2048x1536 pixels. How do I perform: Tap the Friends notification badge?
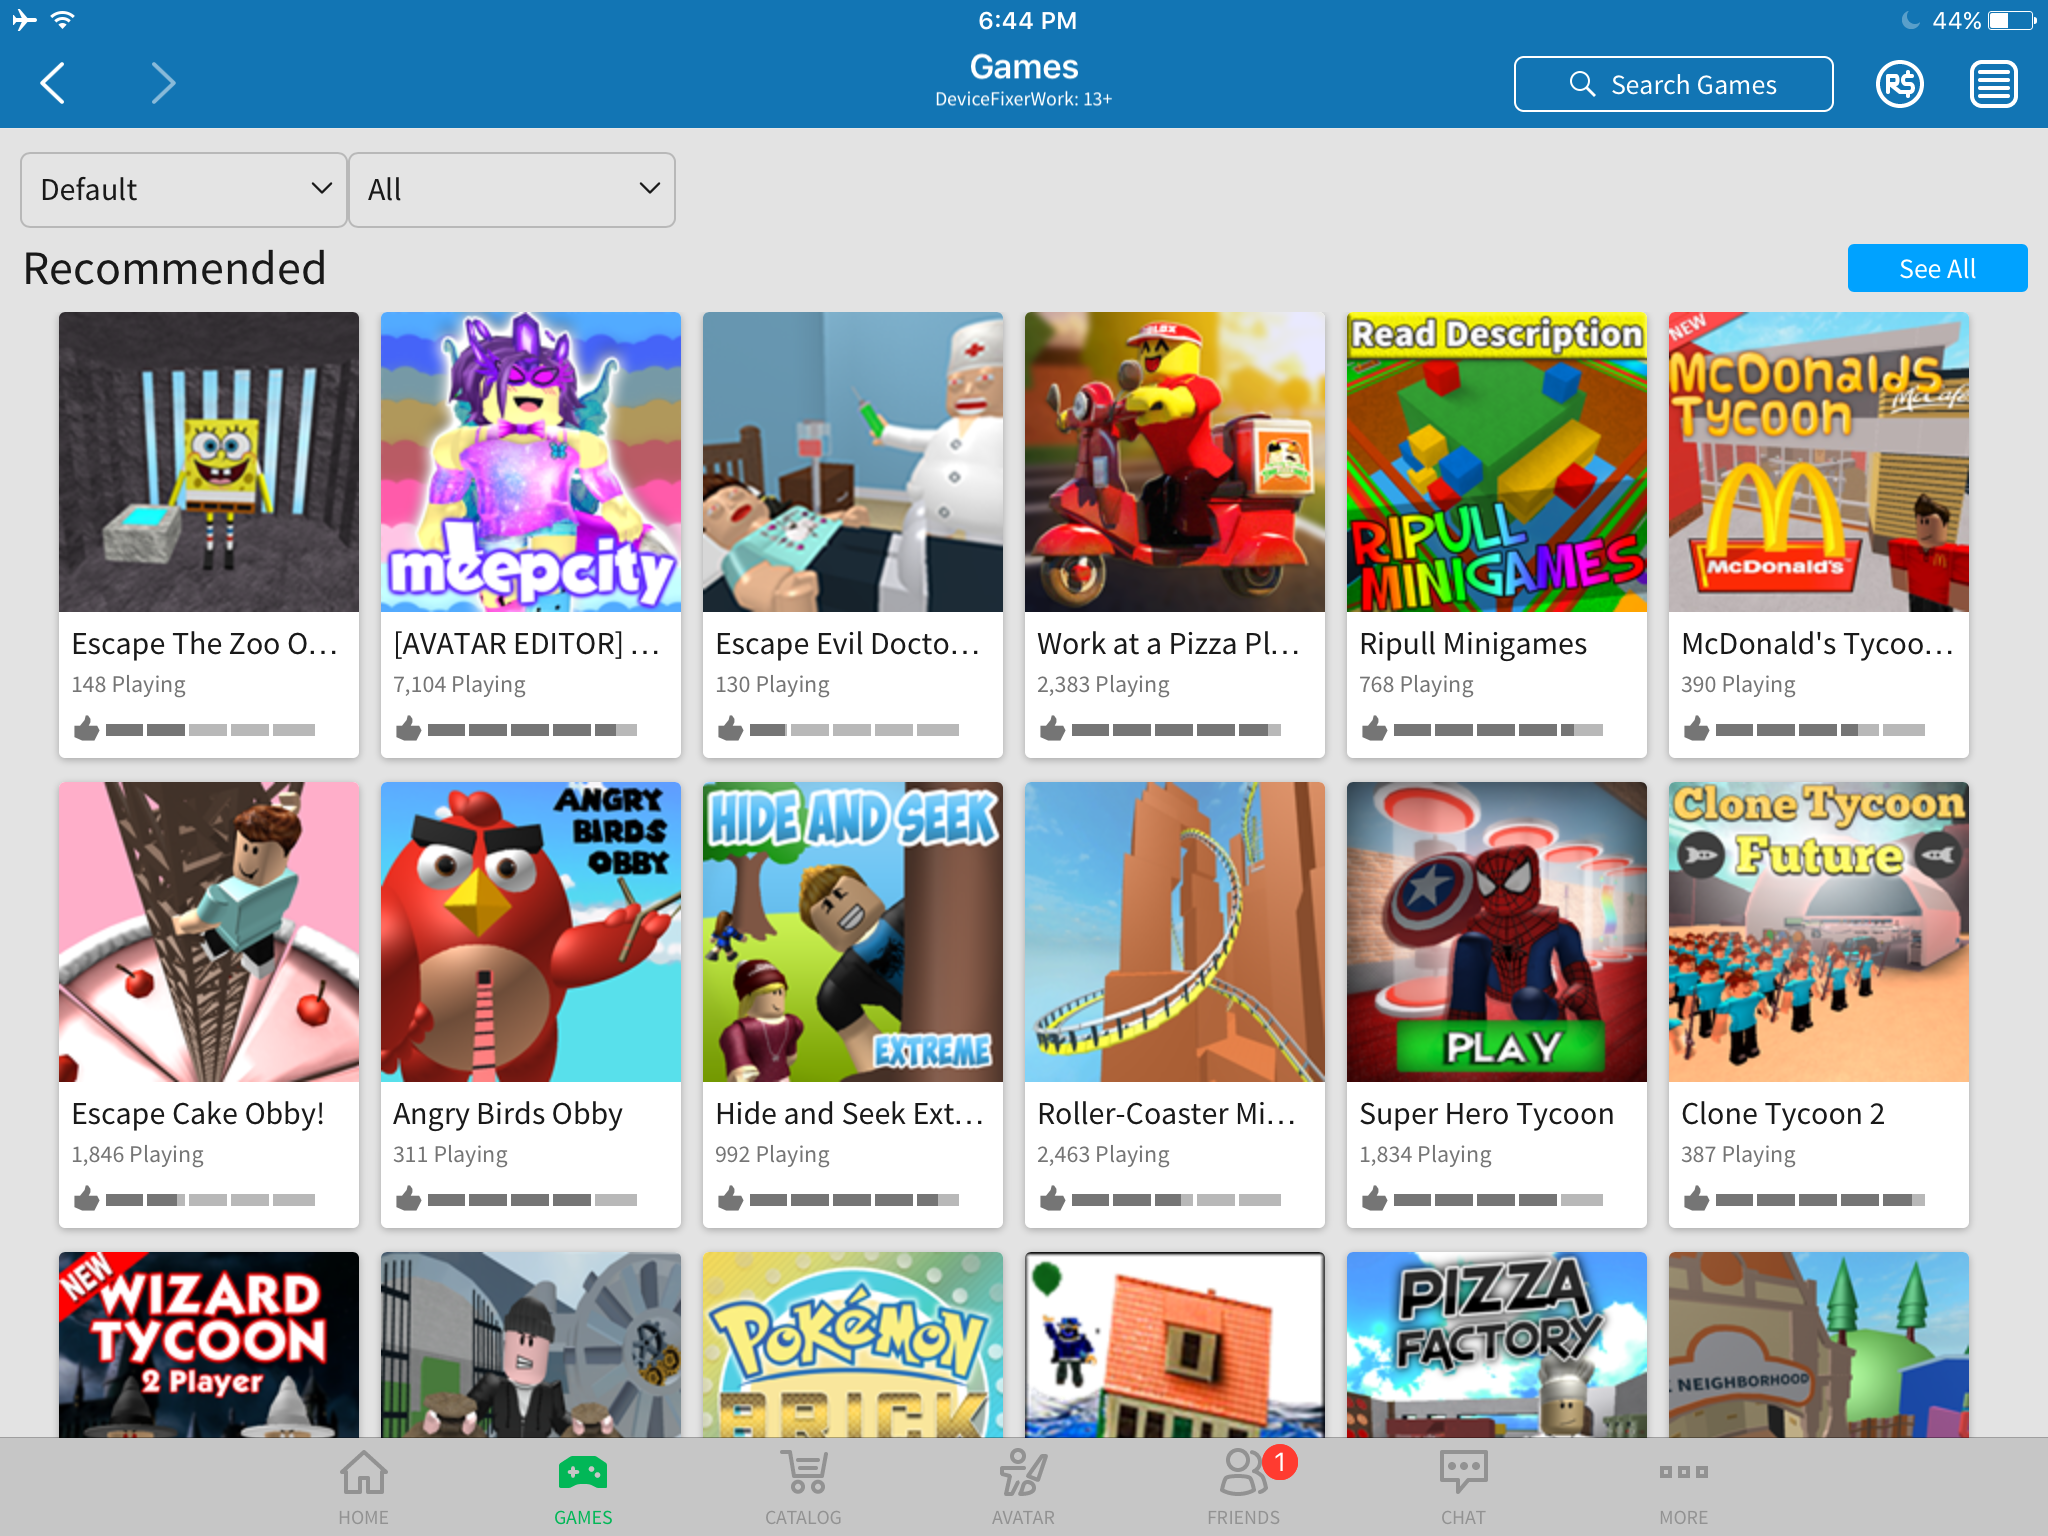coord(1279,1462)
